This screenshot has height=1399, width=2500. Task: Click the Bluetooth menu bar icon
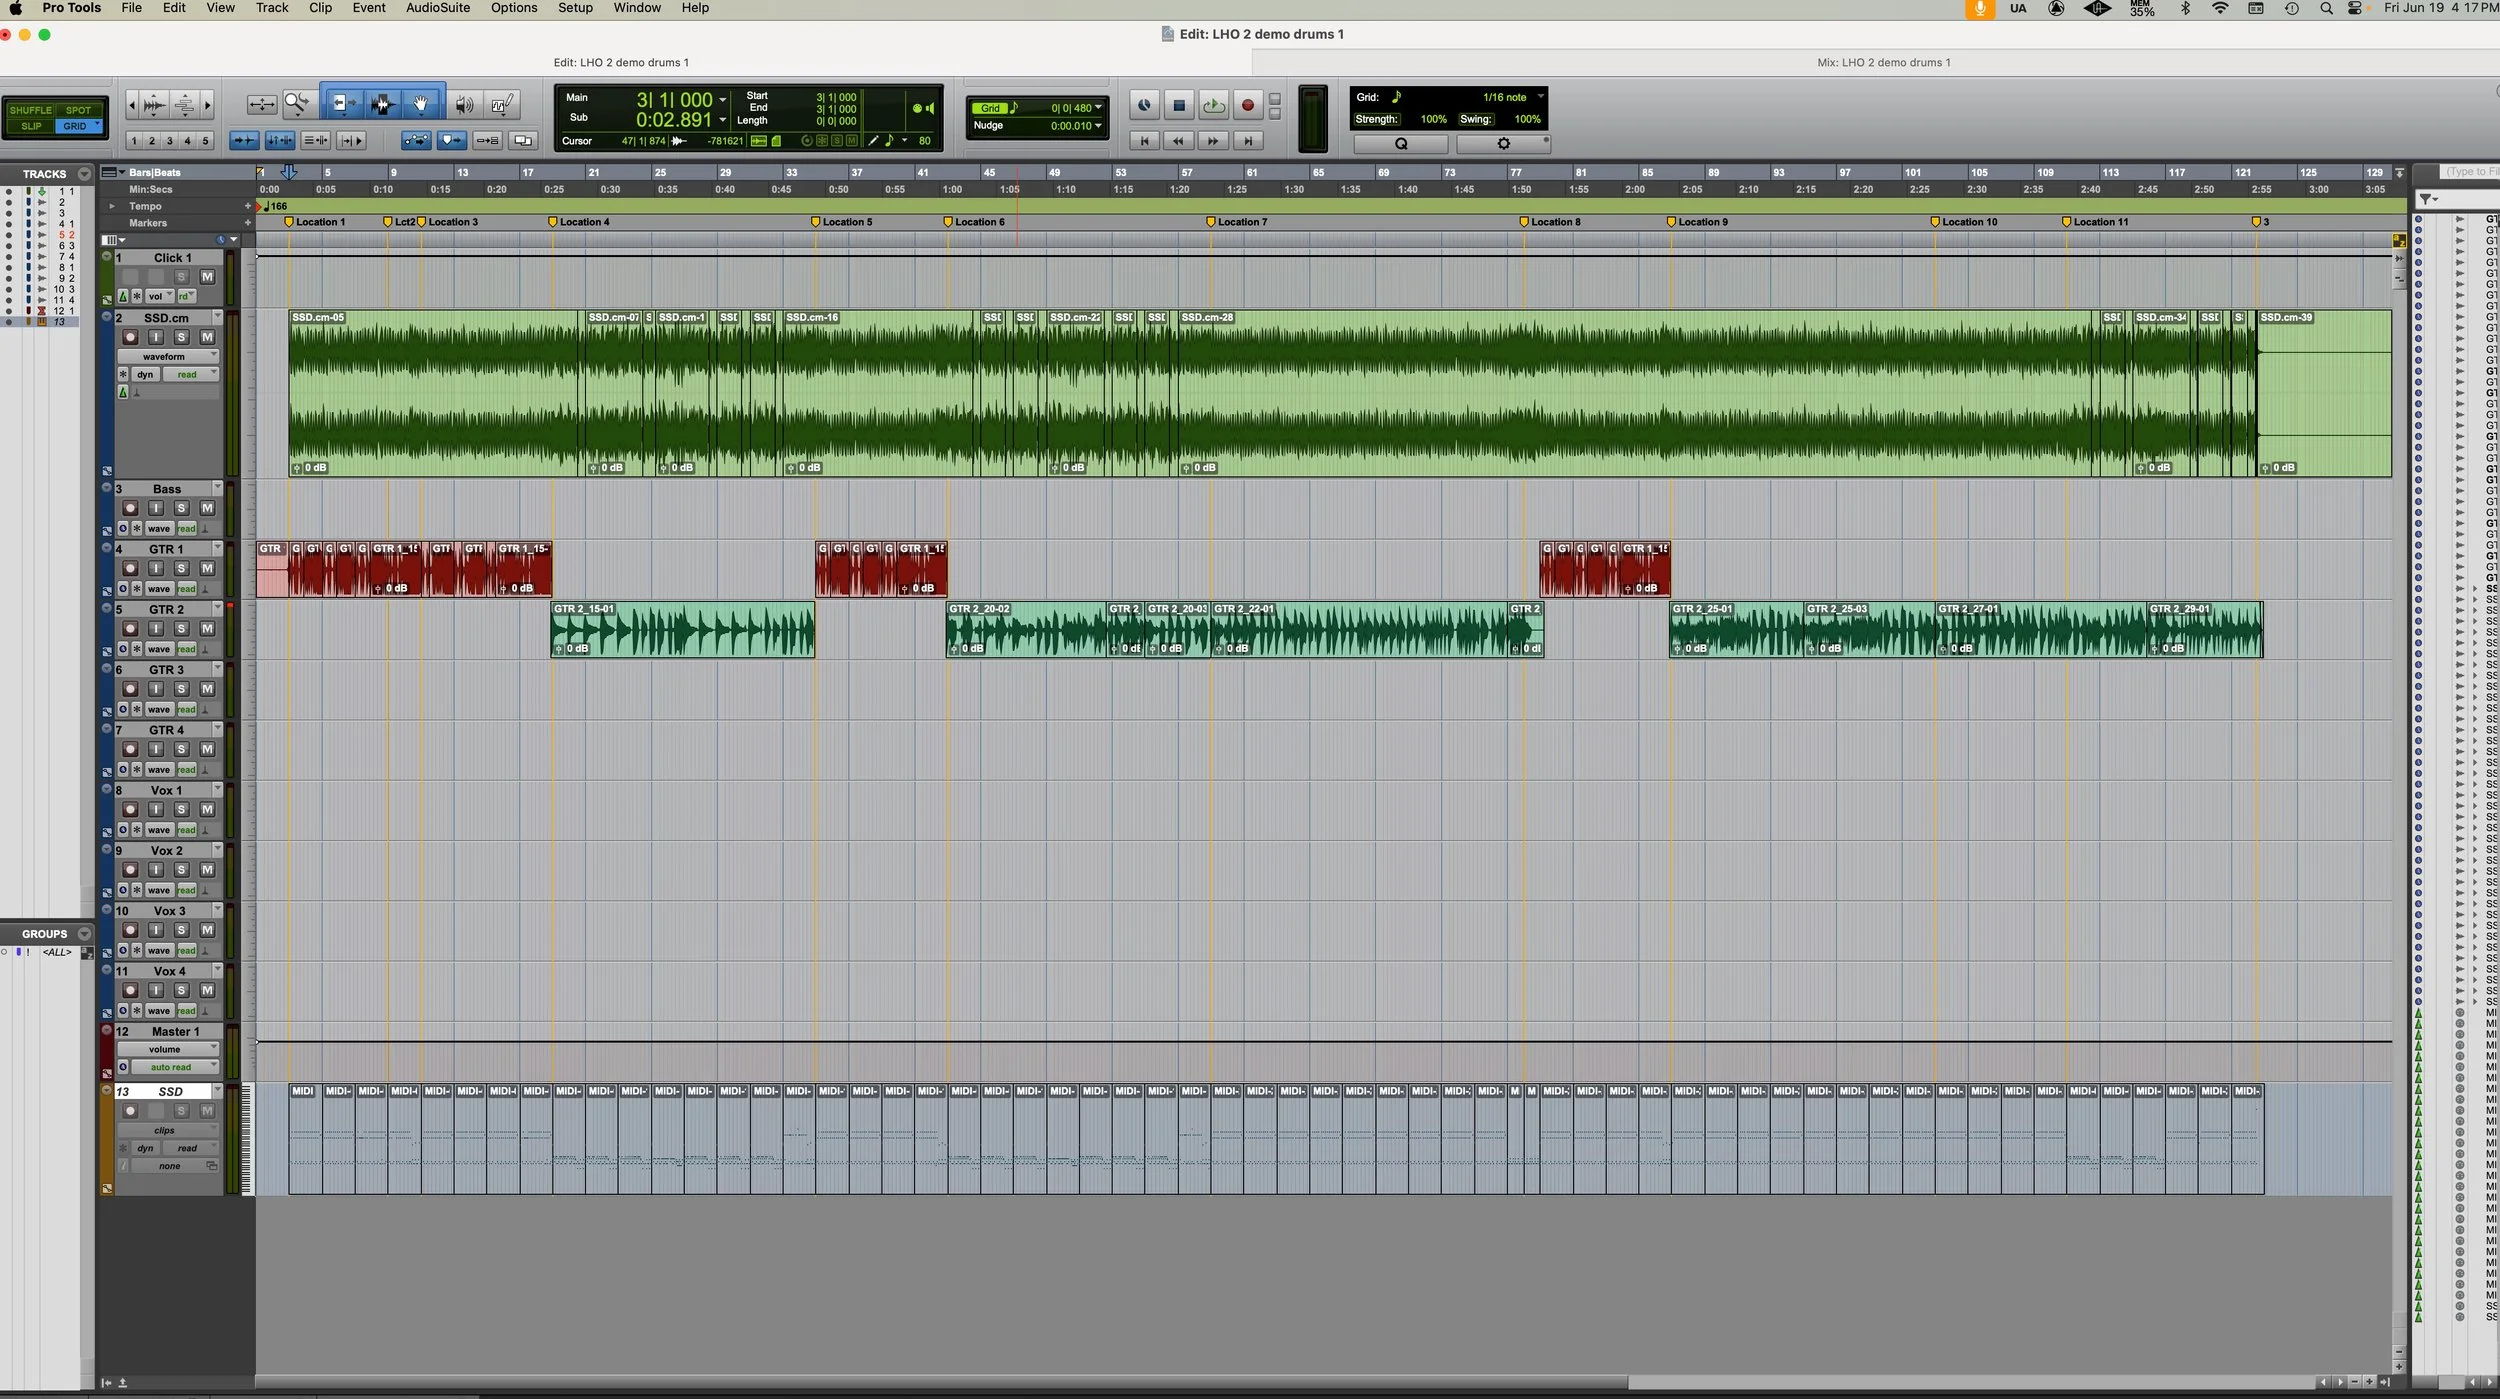point(2186,8)
